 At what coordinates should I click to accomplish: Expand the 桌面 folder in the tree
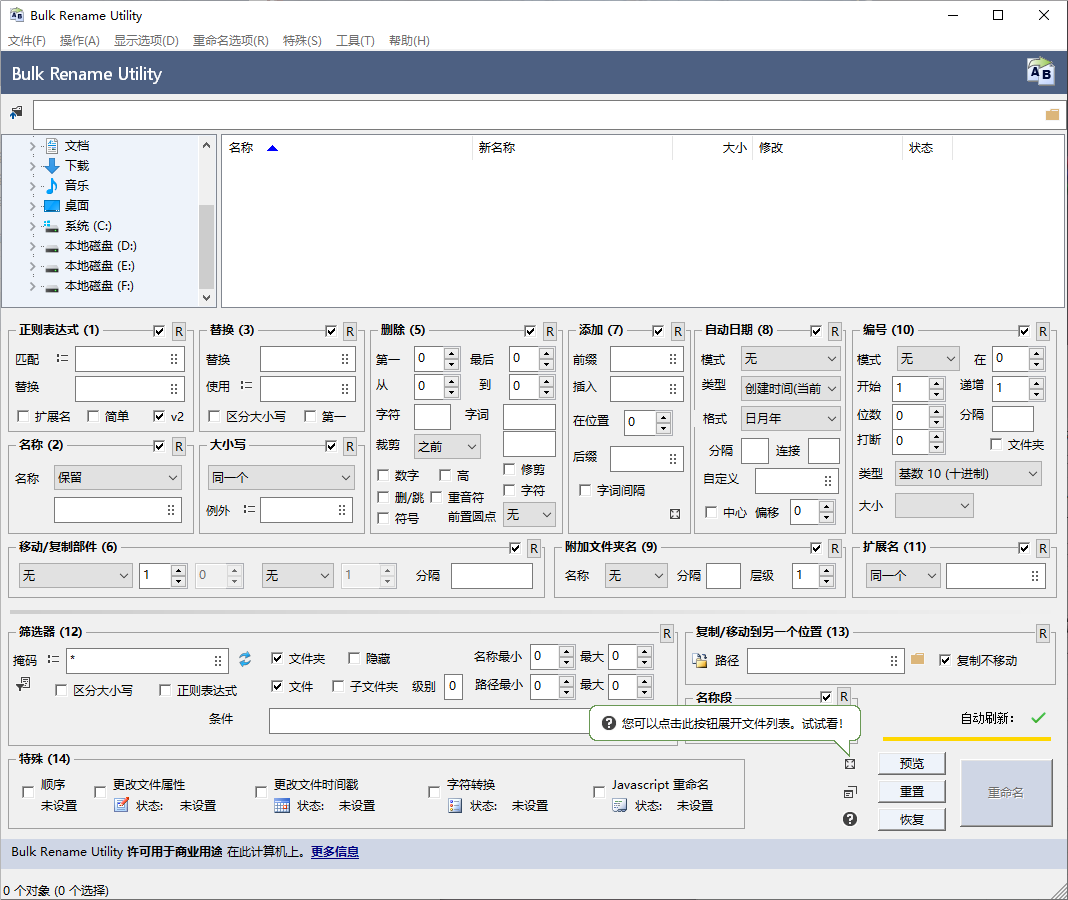click(x=32, y=206)
